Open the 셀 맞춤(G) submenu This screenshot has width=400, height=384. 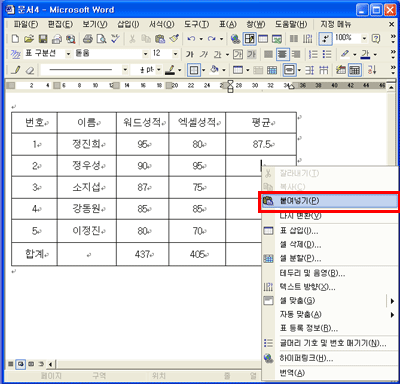pos(329,301)
